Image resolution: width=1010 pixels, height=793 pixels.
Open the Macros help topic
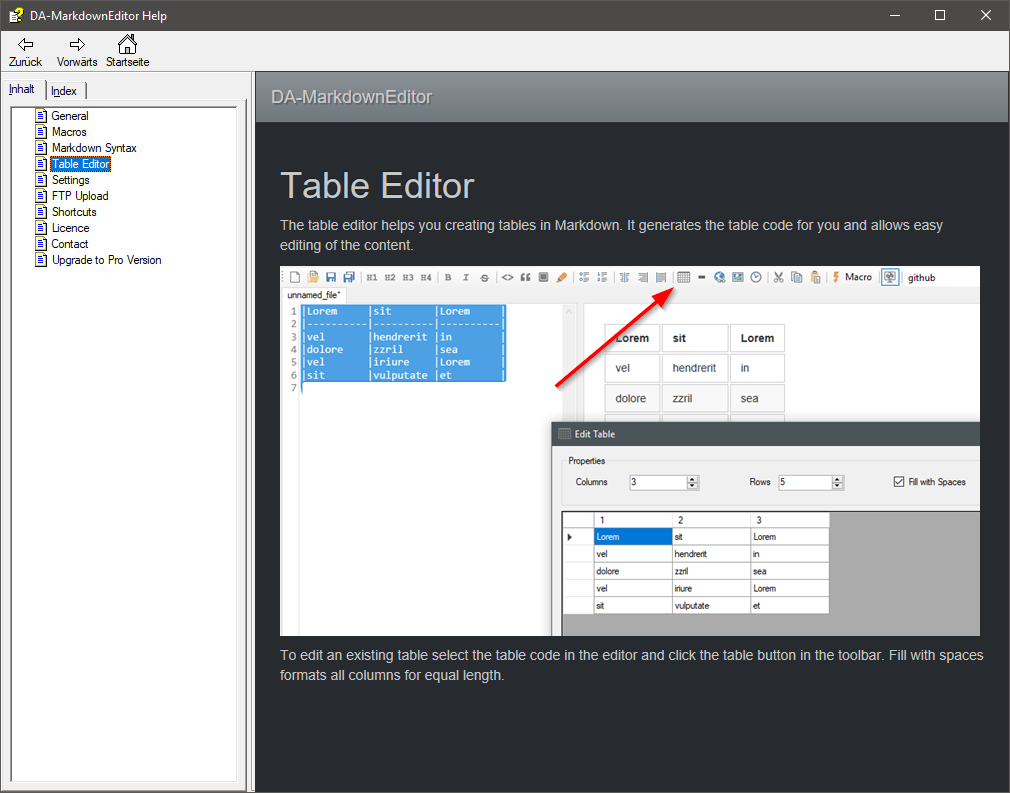69,132
